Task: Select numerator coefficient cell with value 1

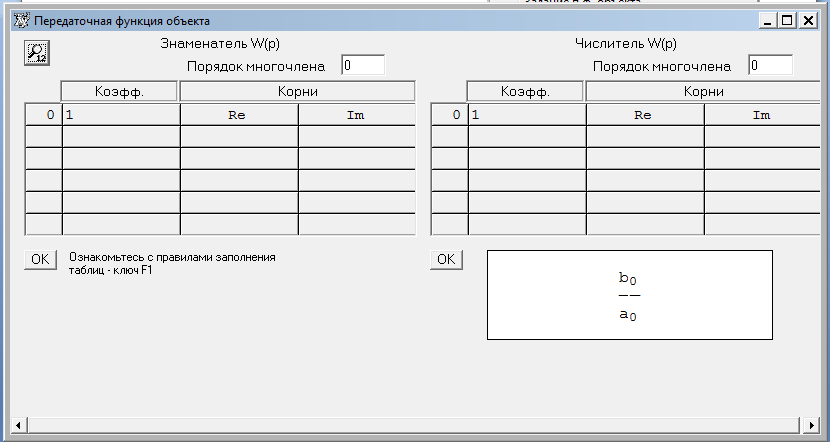Action: (527, 115)
